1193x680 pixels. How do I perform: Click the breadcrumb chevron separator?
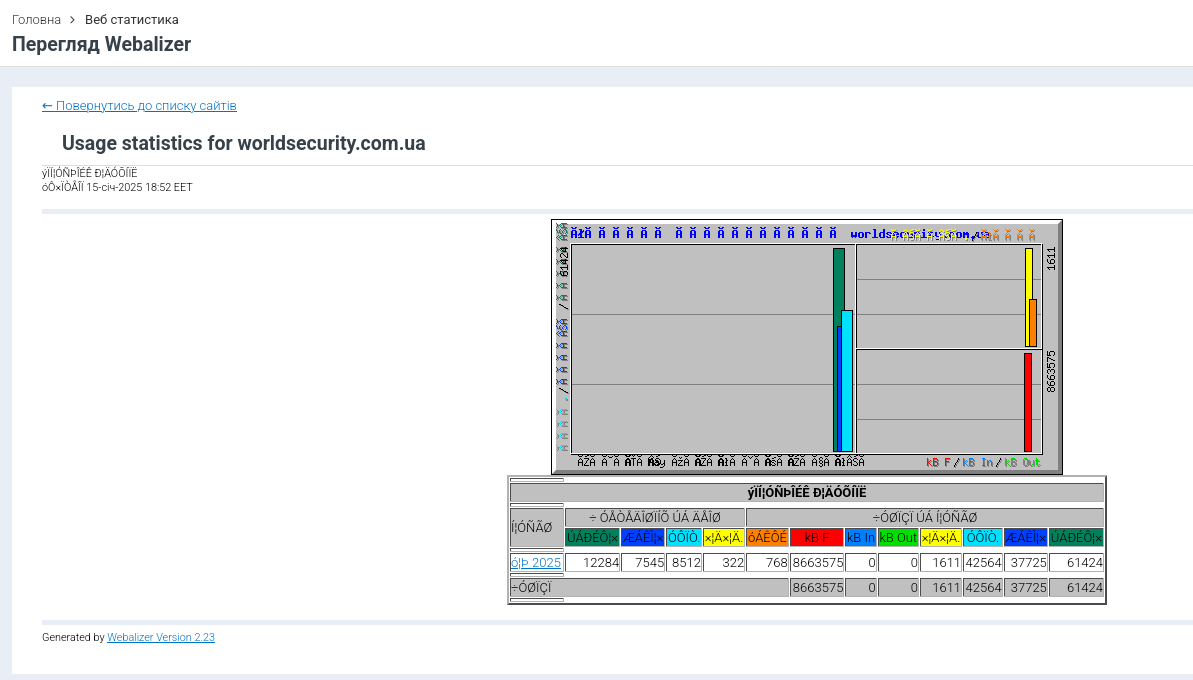coord(73,20)
